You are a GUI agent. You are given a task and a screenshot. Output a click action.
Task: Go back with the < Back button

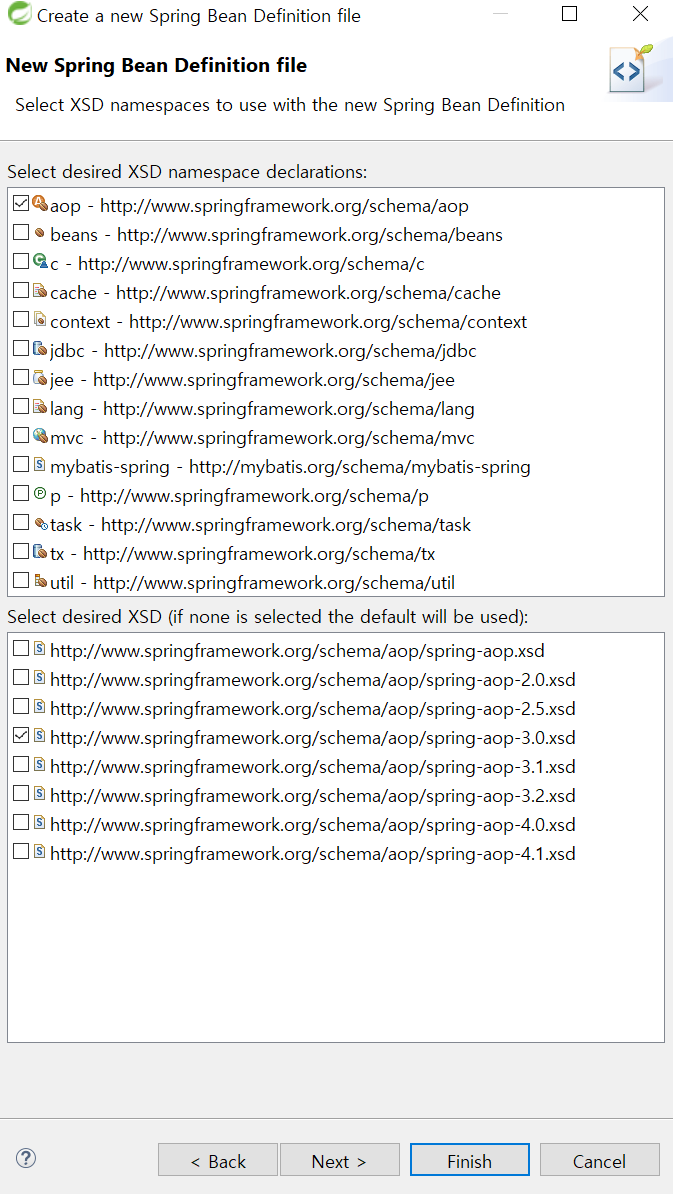coord(218,1160)
